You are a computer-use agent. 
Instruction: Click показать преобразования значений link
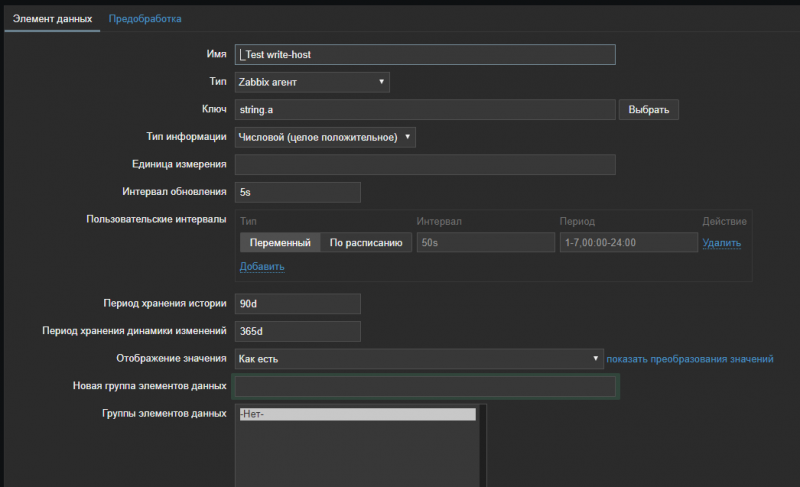pyautogui.click(x=689, y=359)
